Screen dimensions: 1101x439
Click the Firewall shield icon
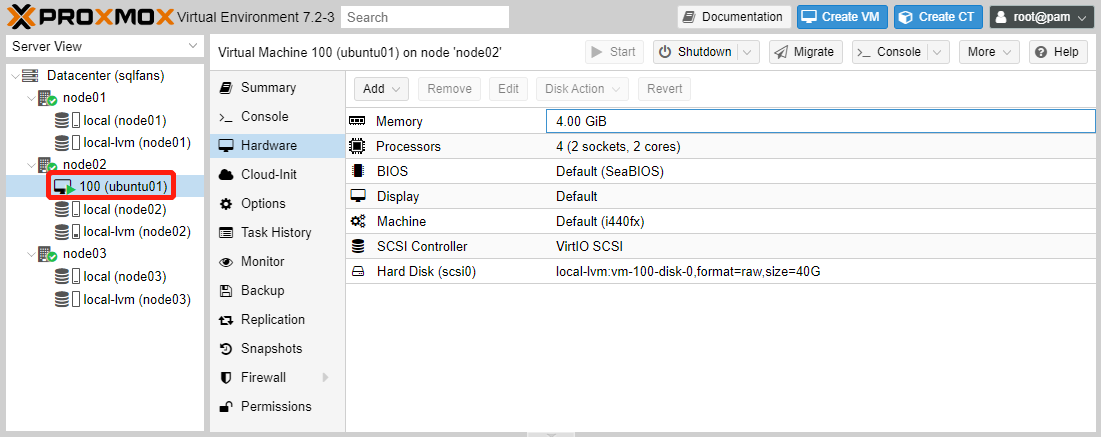(x=226, y=378)
